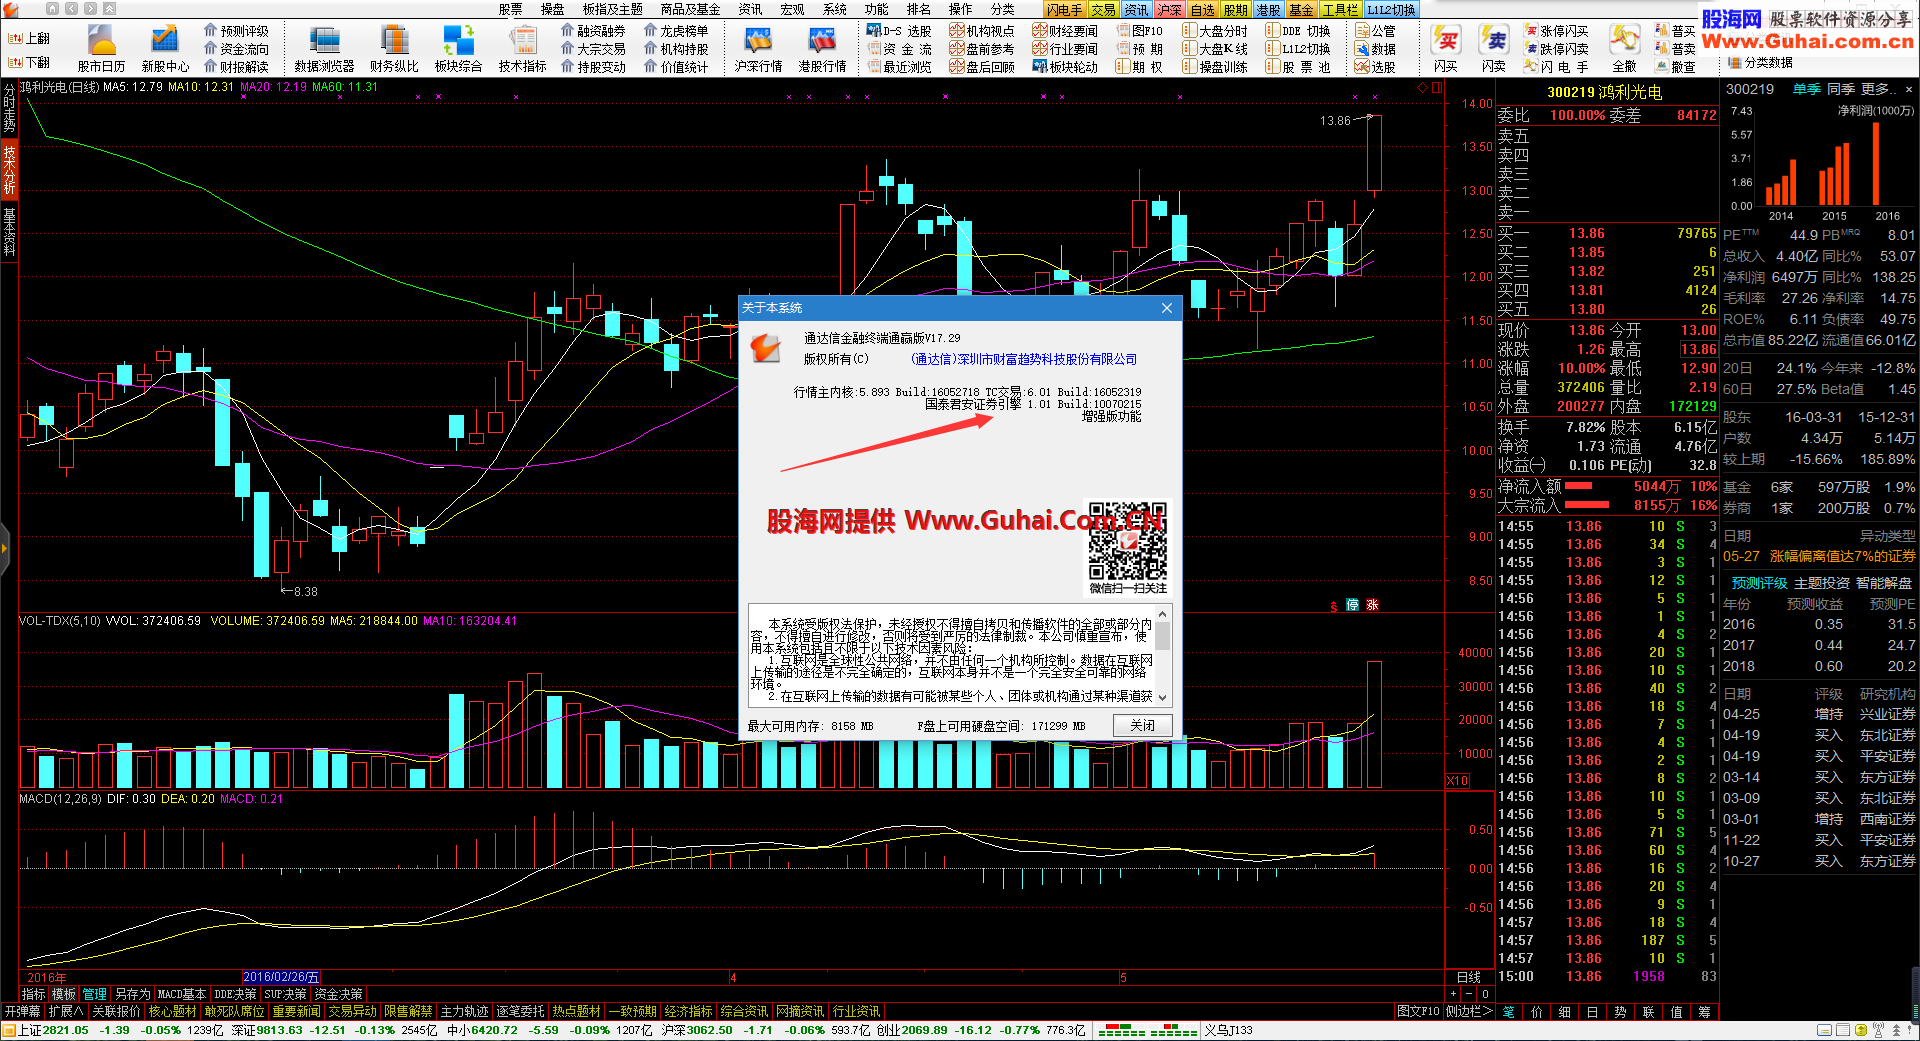Viewport: 1920px width, 1041px height.
Task: Click the home navigation icon in title bar
Action: tap(53, 8)
